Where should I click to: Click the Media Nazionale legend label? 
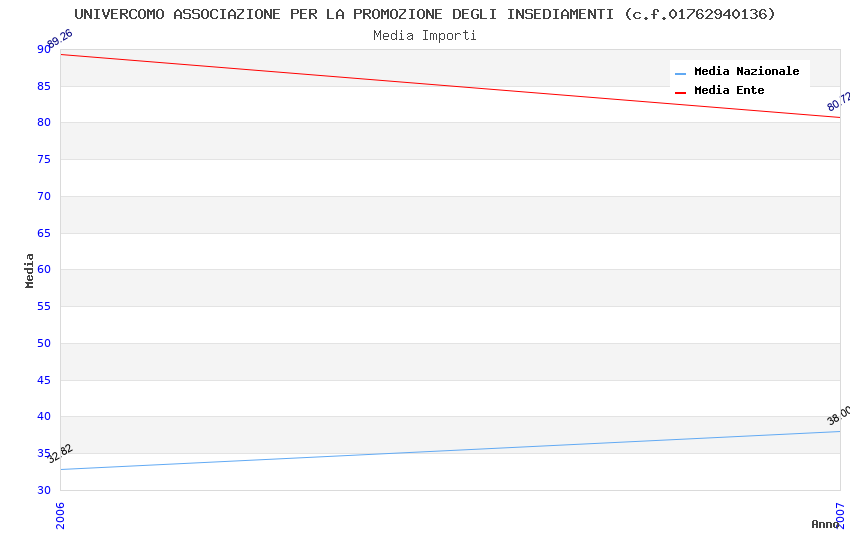point(746,71)
